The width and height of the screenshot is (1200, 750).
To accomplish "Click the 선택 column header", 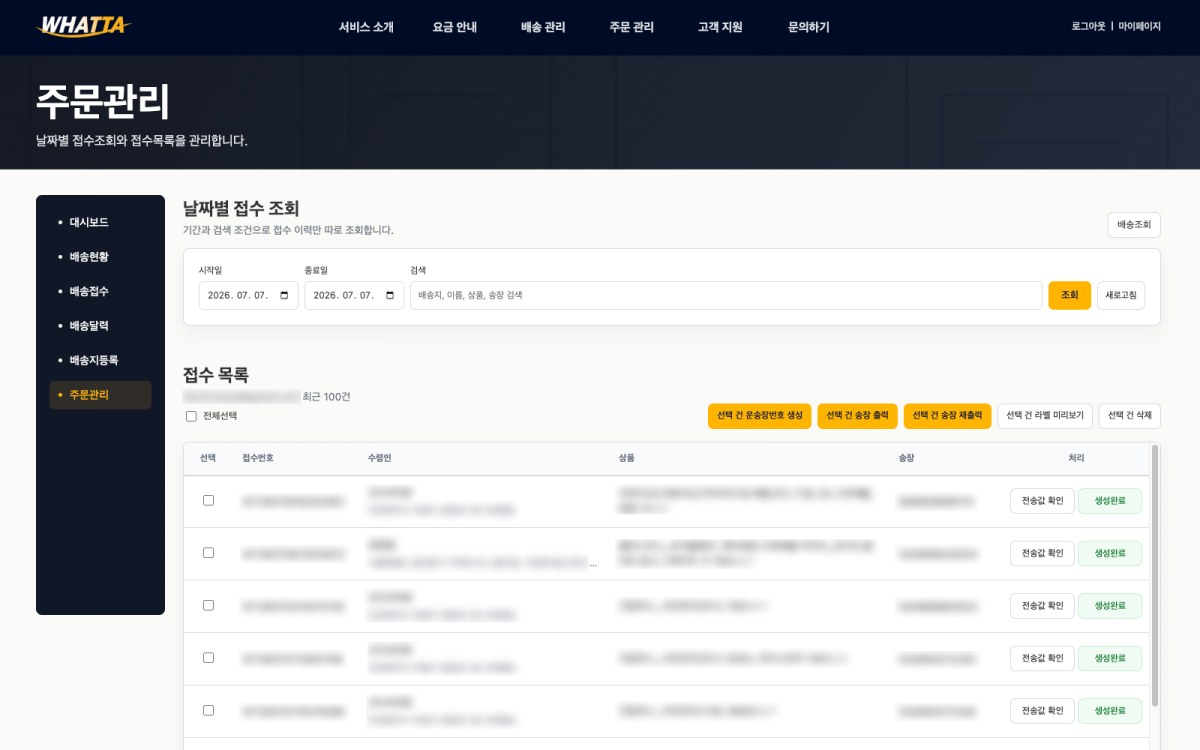I will [208, 458].
